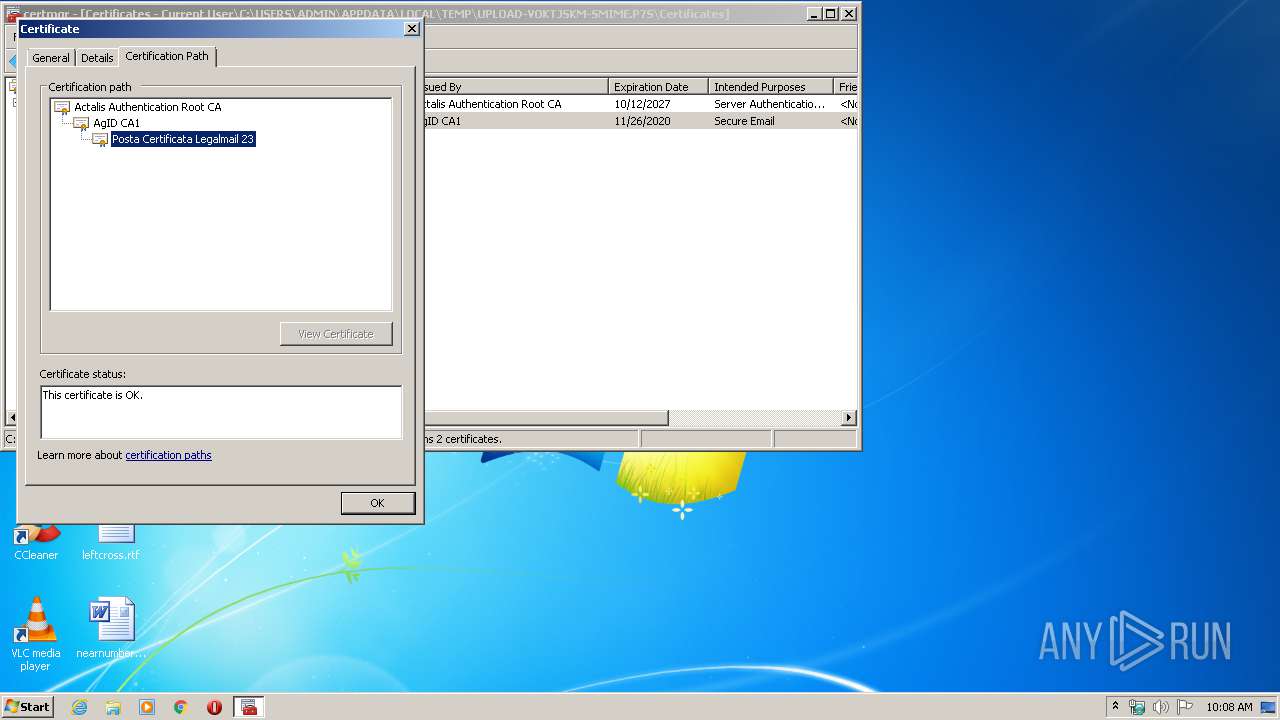Click the Server Authentication purpose cell
1280x720 pixels.
pyautogui.click(x=769, y=104)
